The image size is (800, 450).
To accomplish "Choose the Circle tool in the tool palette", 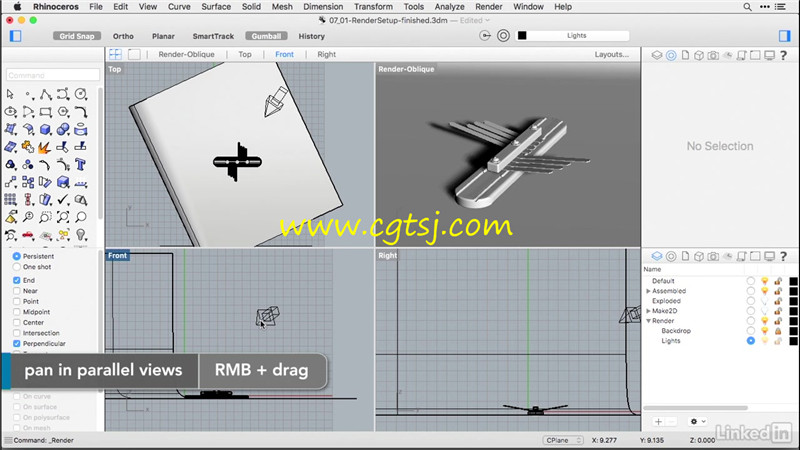I will click(x=81, y=94).
